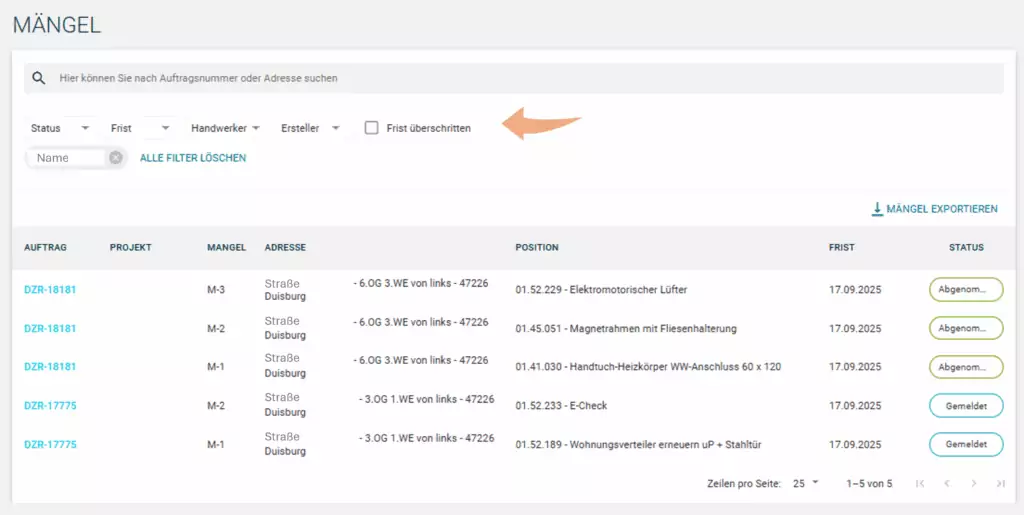Click the download icon beside Mängel exportieren
Screen dimensions: 1024x515
click(x=877, y=209)
